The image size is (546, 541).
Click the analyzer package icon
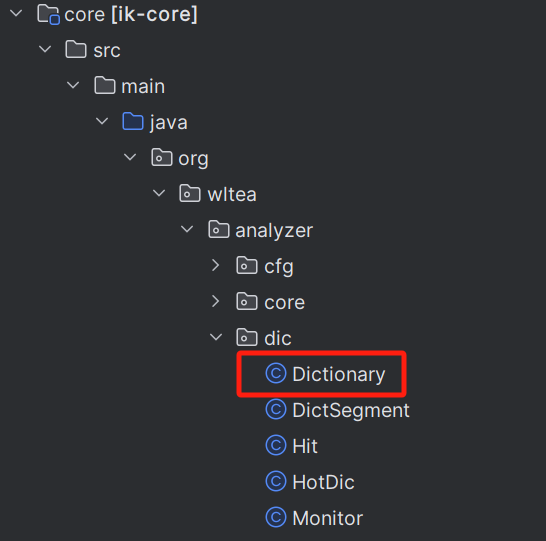coord(219,229)
